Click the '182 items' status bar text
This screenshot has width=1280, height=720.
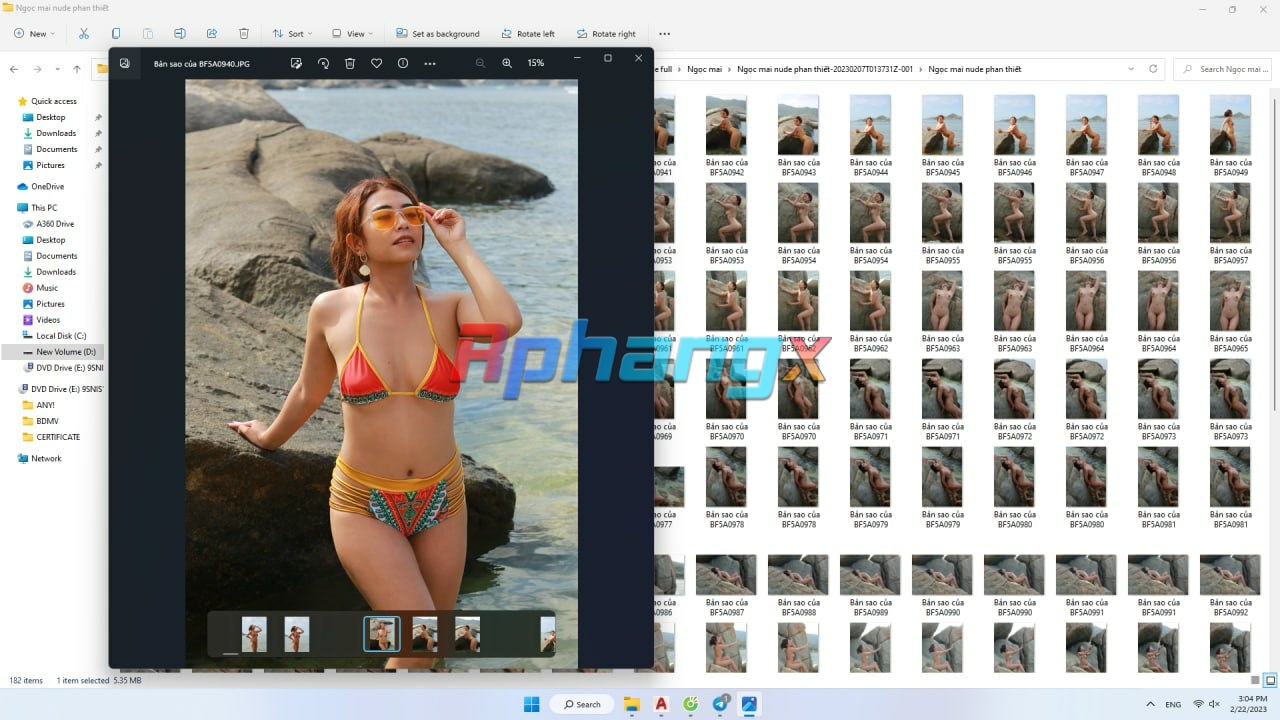pyautogui.click(x=26, y=680)
